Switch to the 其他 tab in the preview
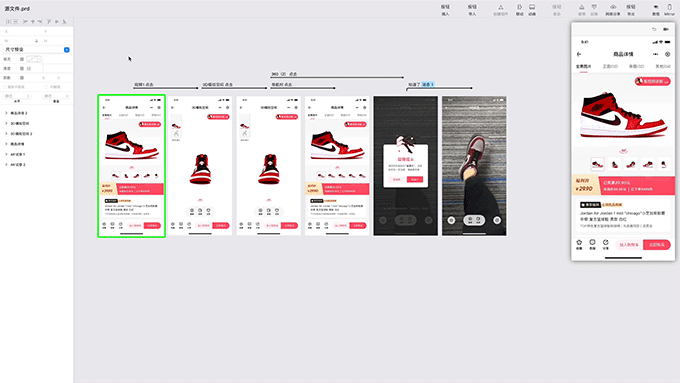 (663, 66)
